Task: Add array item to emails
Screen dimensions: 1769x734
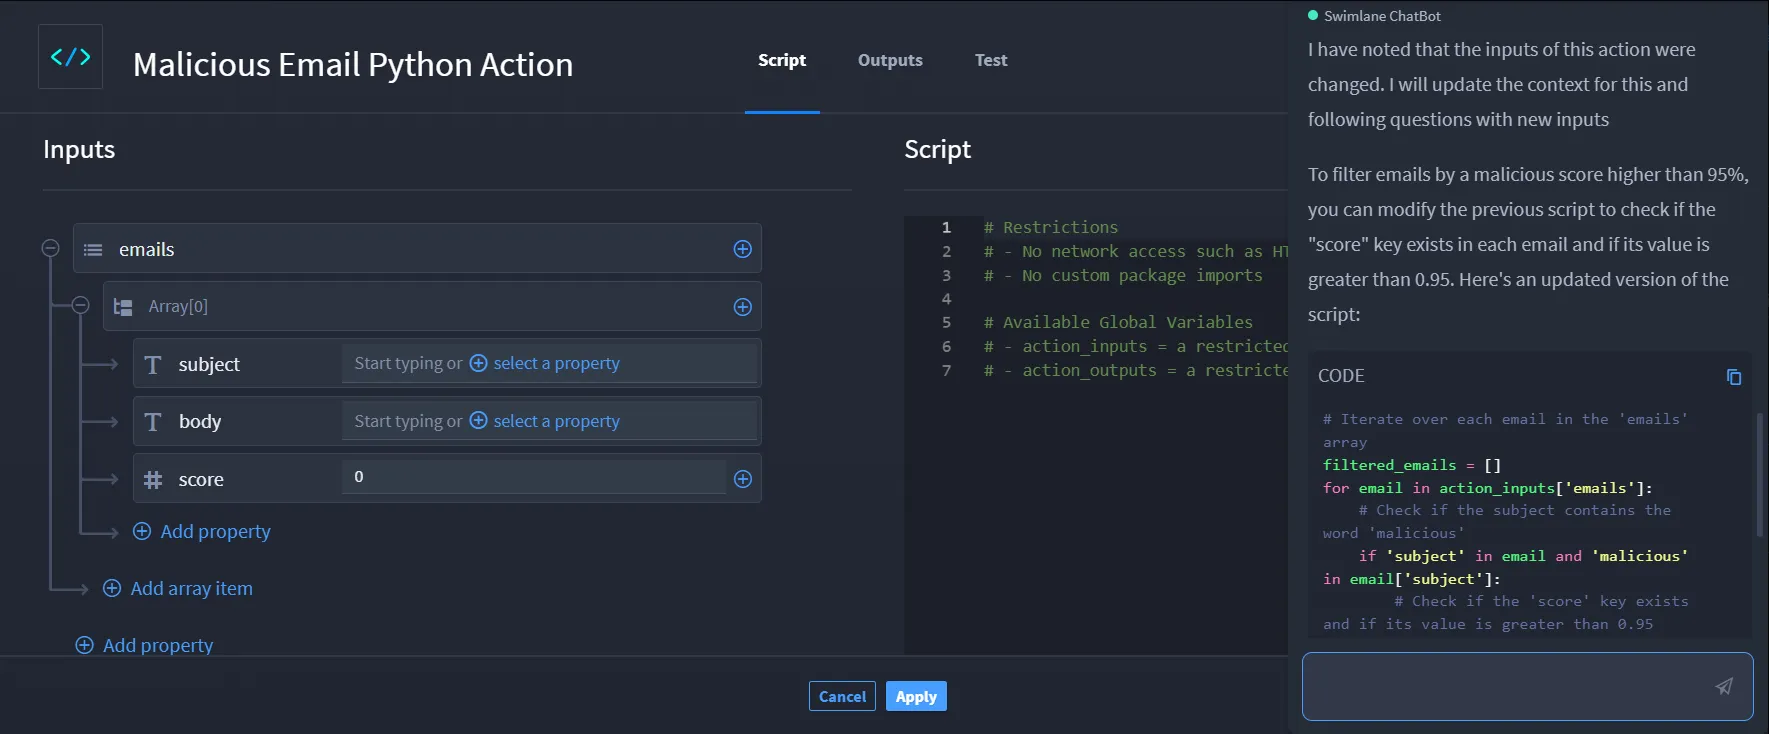Action: point(178,588)
